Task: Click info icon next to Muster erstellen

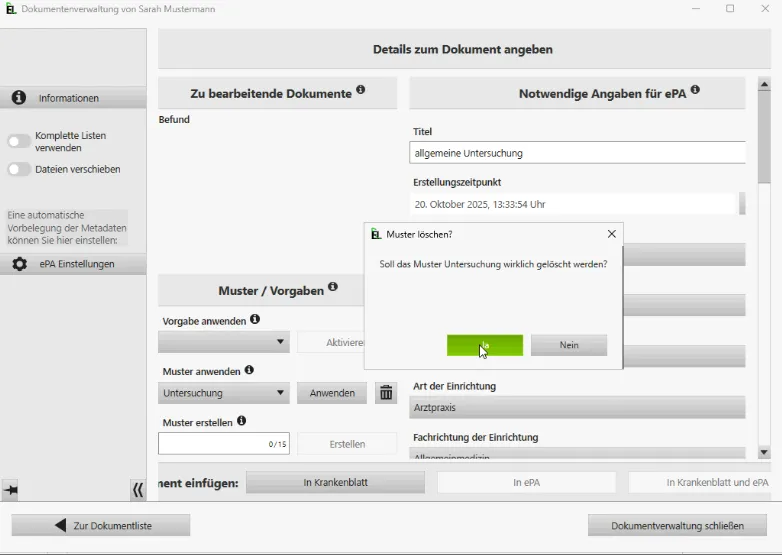Action: [241, 421]
